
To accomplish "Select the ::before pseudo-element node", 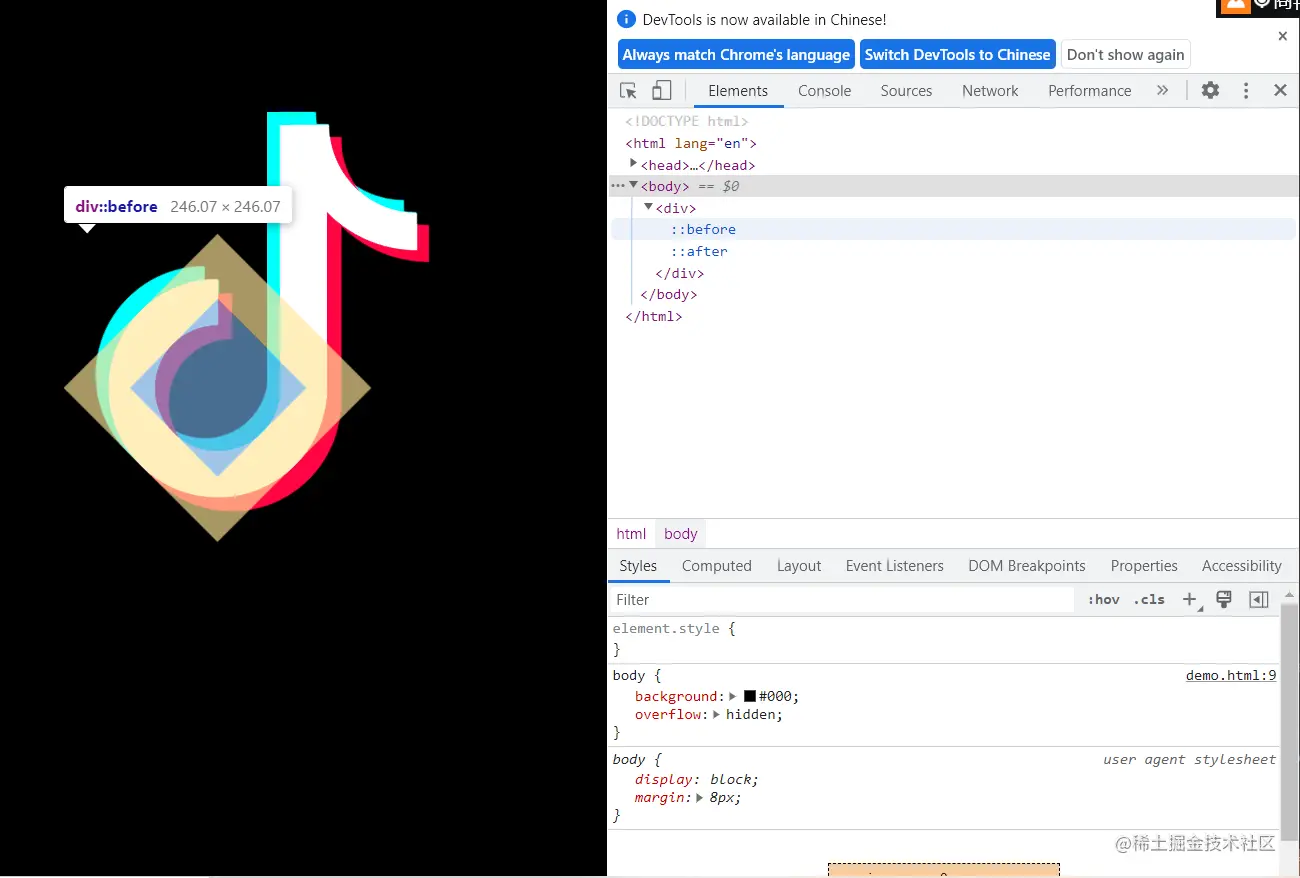I will [x=703, y=229].
